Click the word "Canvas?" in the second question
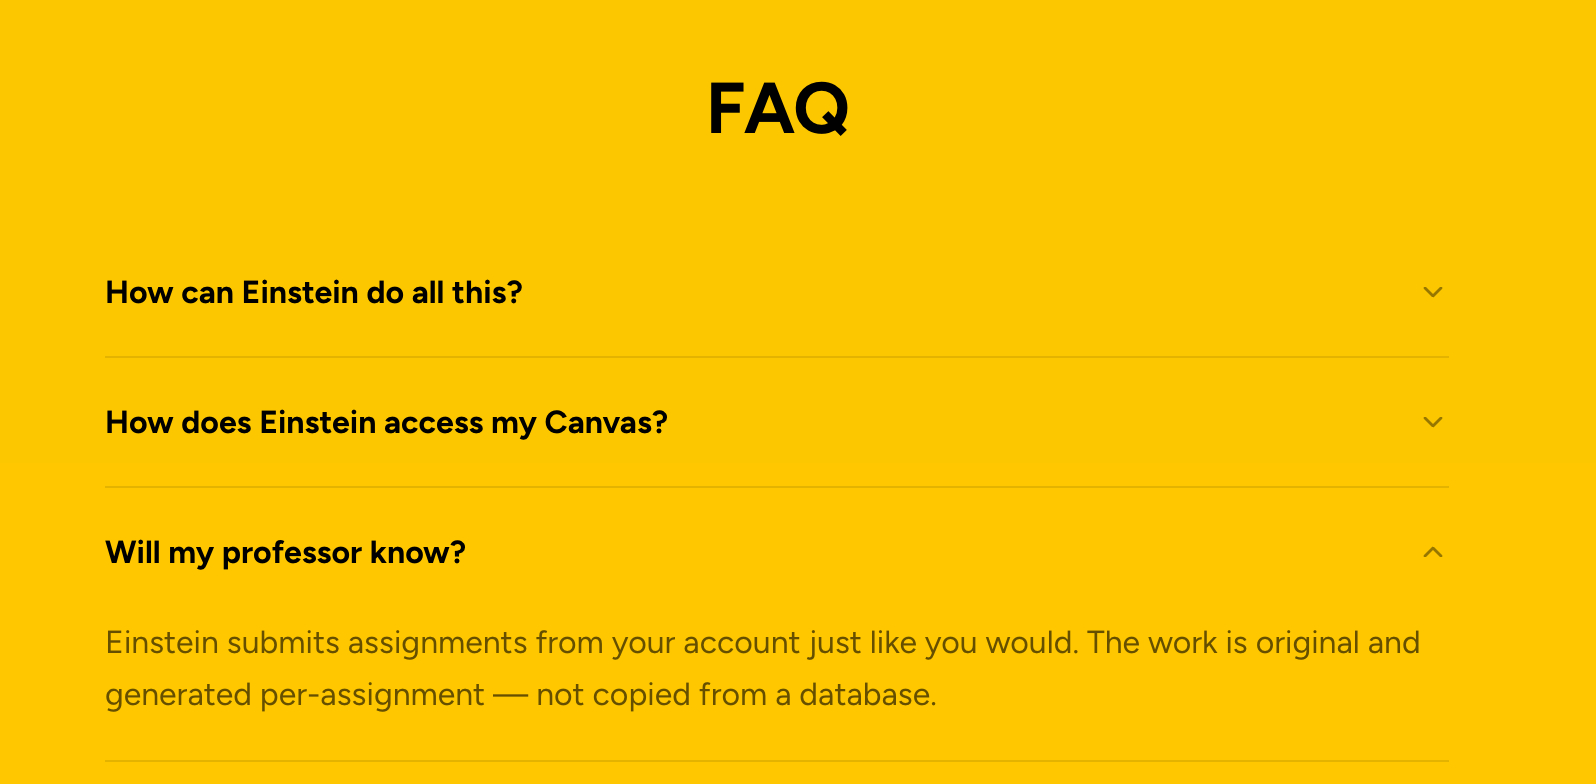 (x=606, y=422)
